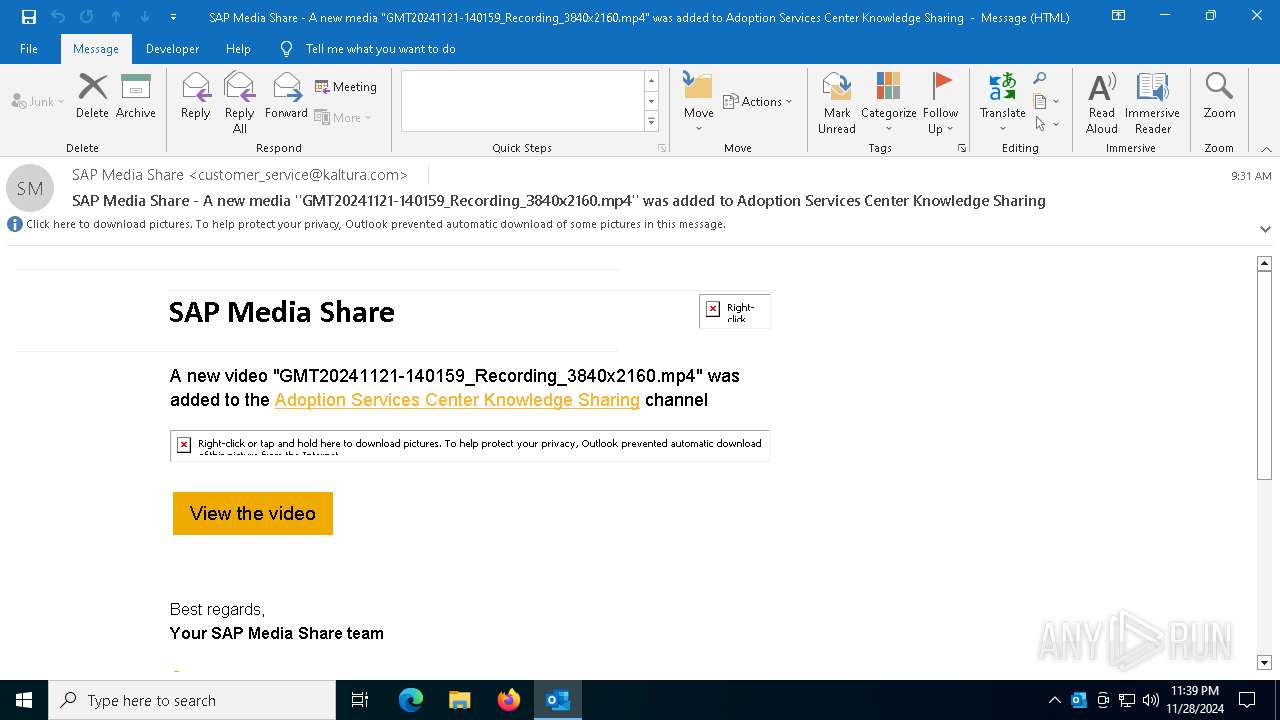This screenshot has height=720, width=1280.
Task: Open the Customize Quick Access Toolbar dropdown
Action: coord(173,17)
